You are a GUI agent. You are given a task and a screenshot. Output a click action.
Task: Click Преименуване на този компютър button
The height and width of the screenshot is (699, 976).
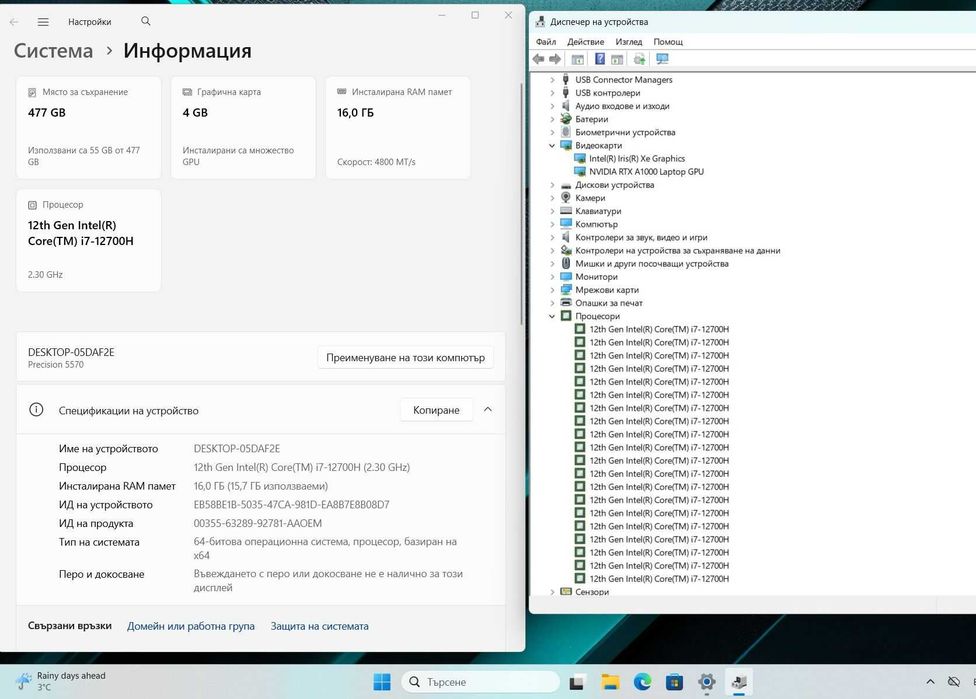pos(405,358)
